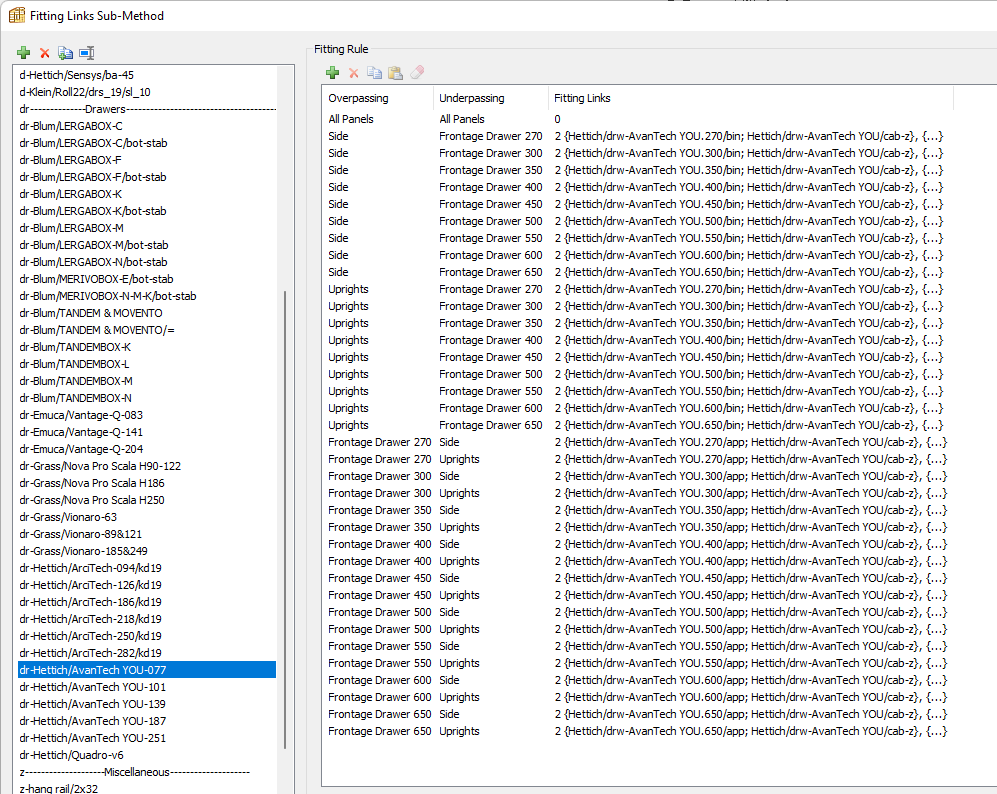The image size is (997, 794).
Task: Paste a fitting rule from clipboard
Action: tap(395, 73)
